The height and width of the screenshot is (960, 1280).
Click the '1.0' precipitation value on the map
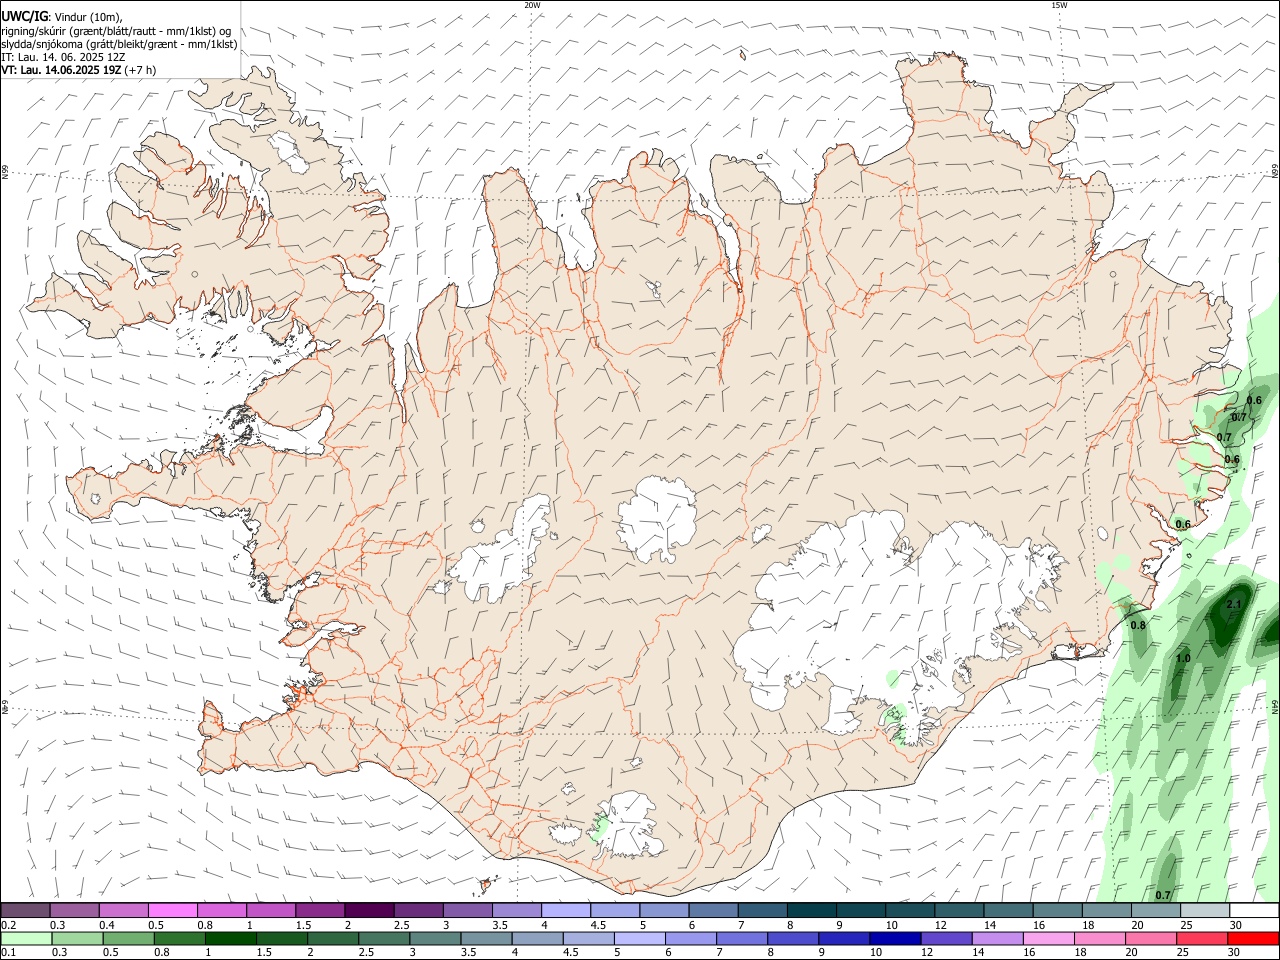pos(1183,659)
